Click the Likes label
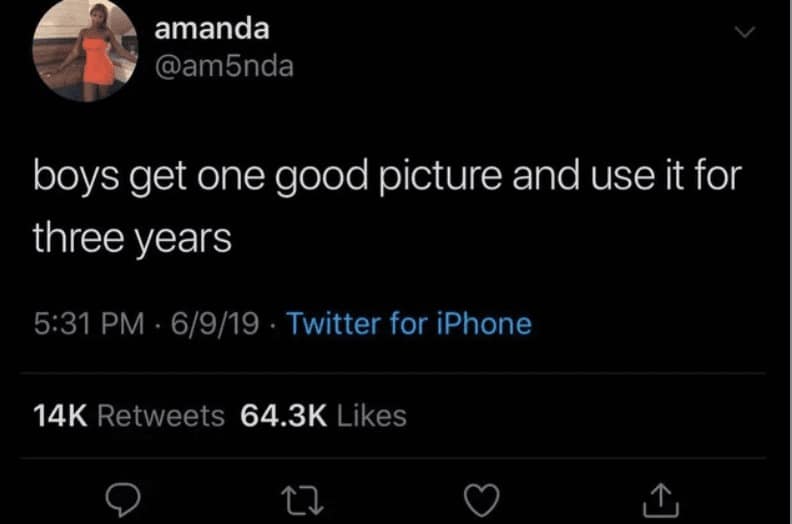Viewport: 792px width, 524px height. [x=372, y=415]
